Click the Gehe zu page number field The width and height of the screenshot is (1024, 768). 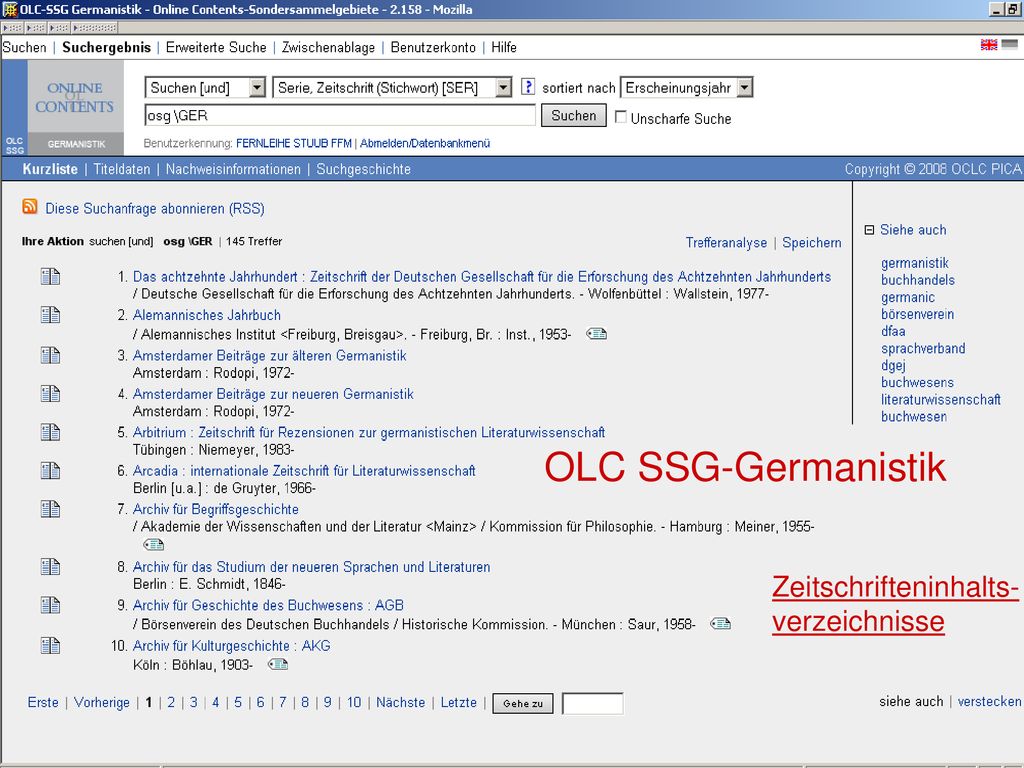coord(592,703)
